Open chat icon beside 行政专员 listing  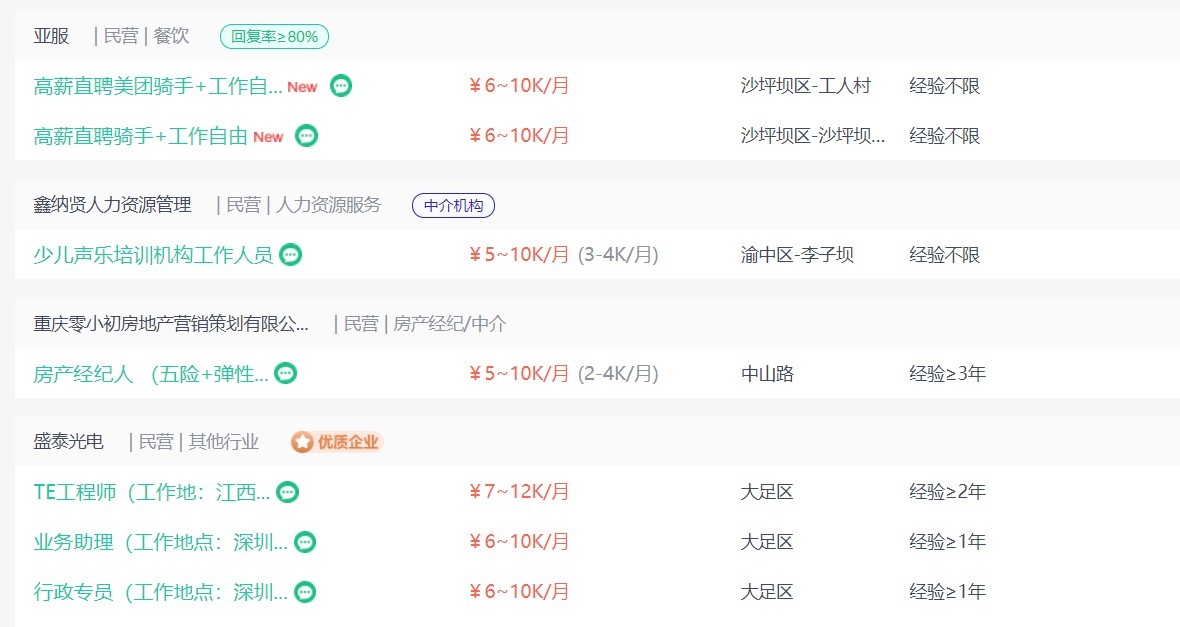(x=305, y=592)
